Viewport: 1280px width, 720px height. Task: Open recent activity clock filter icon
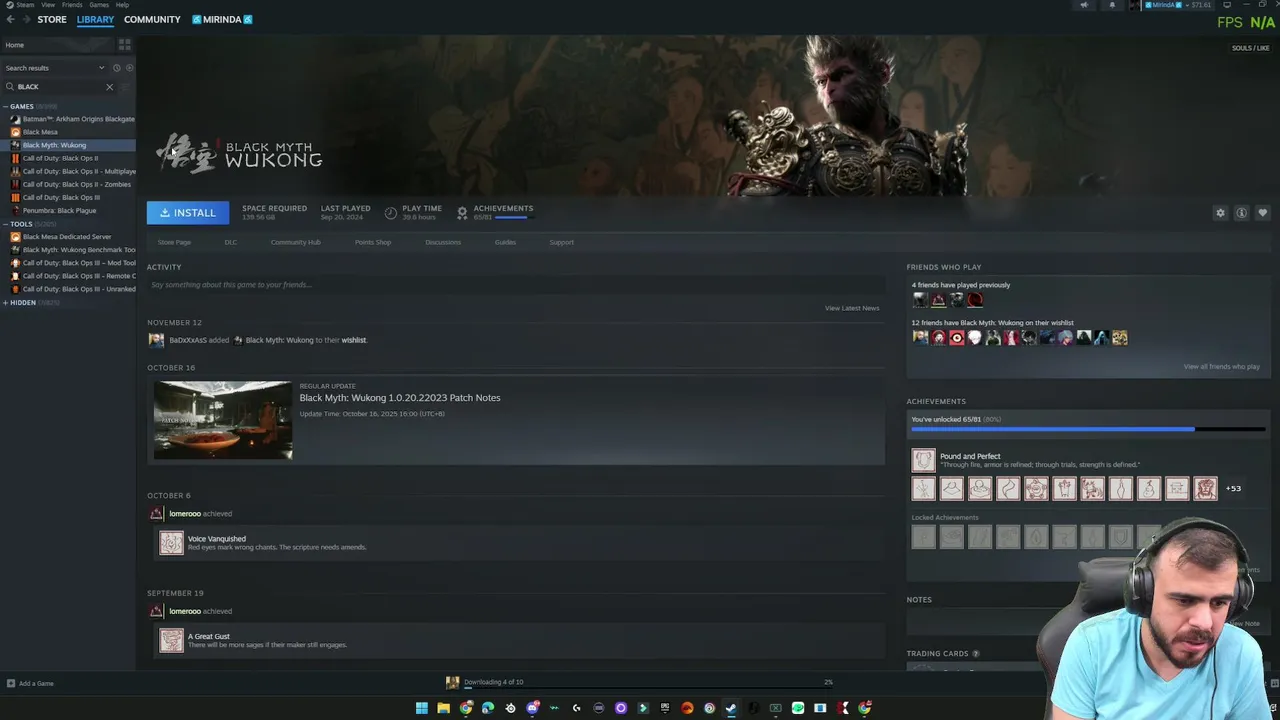(x=116, y=68)
